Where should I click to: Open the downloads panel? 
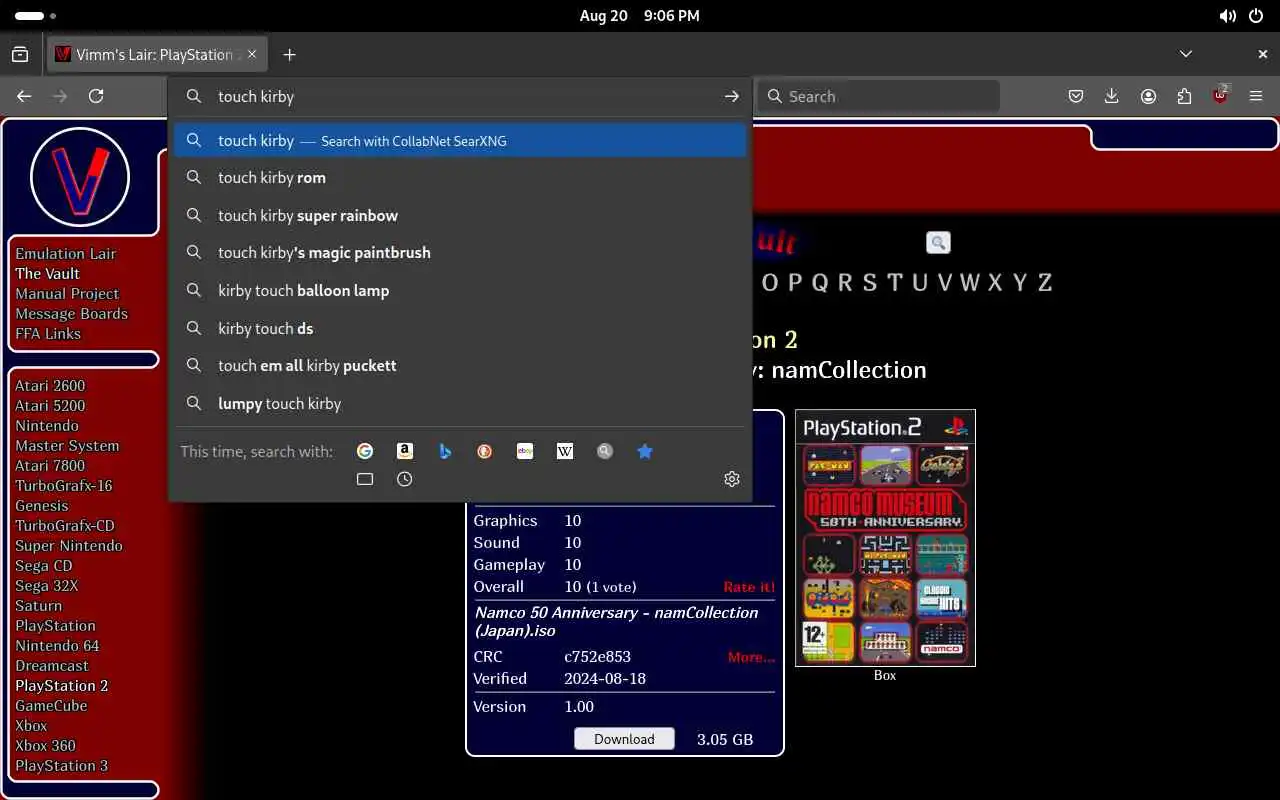pos(1112,96)
